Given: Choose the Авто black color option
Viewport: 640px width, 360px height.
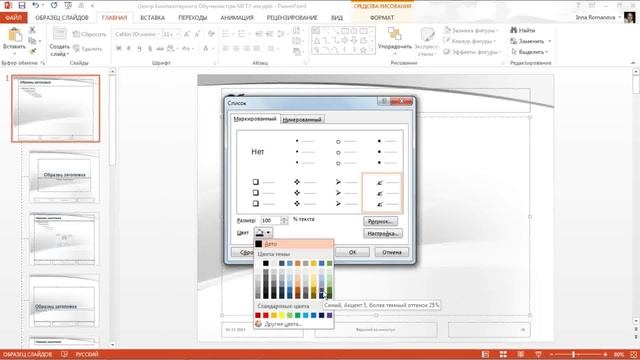Looking at the screenshot, I should click(293, 244).
